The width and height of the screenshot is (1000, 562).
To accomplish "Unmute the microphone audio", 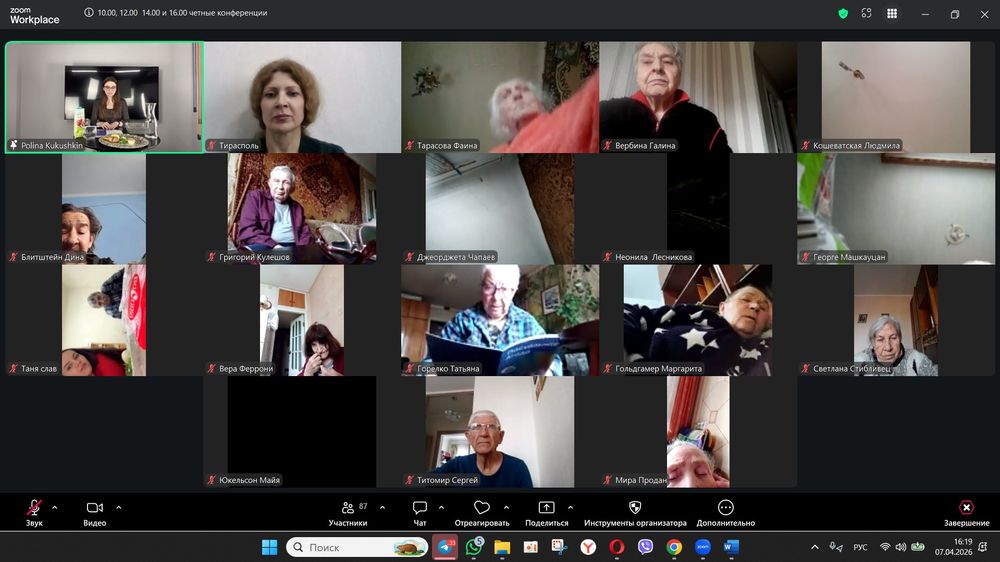I will [34, 512].
